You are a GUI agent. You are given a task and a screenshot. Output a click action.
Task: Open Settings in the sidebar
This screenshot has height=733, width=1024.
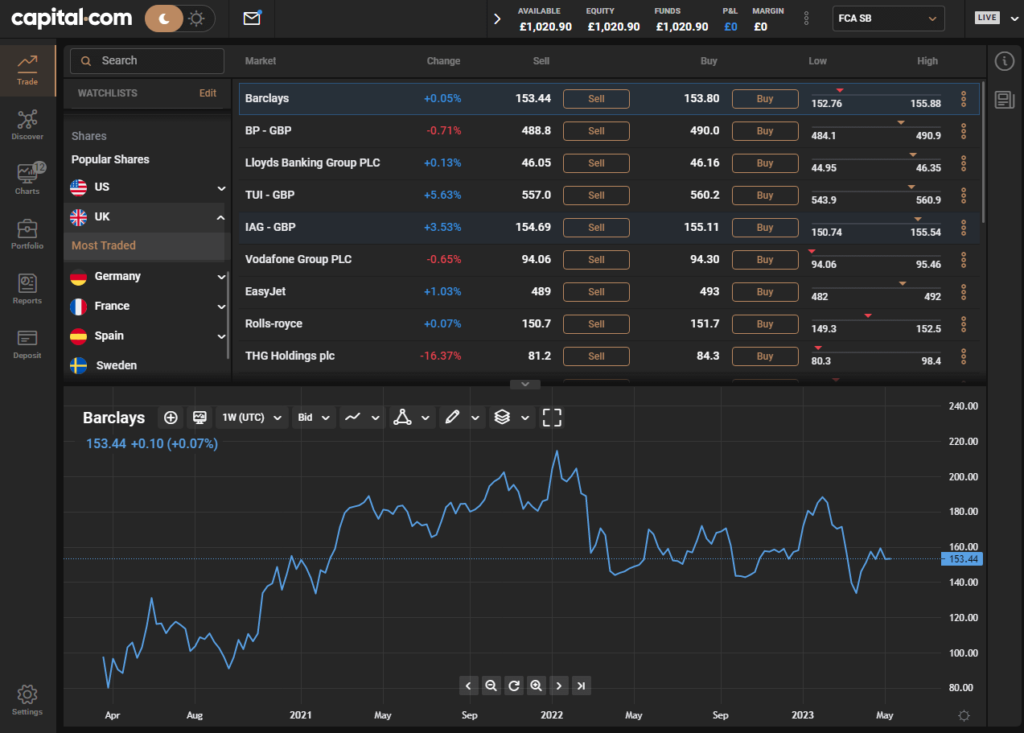click(27, 700)
